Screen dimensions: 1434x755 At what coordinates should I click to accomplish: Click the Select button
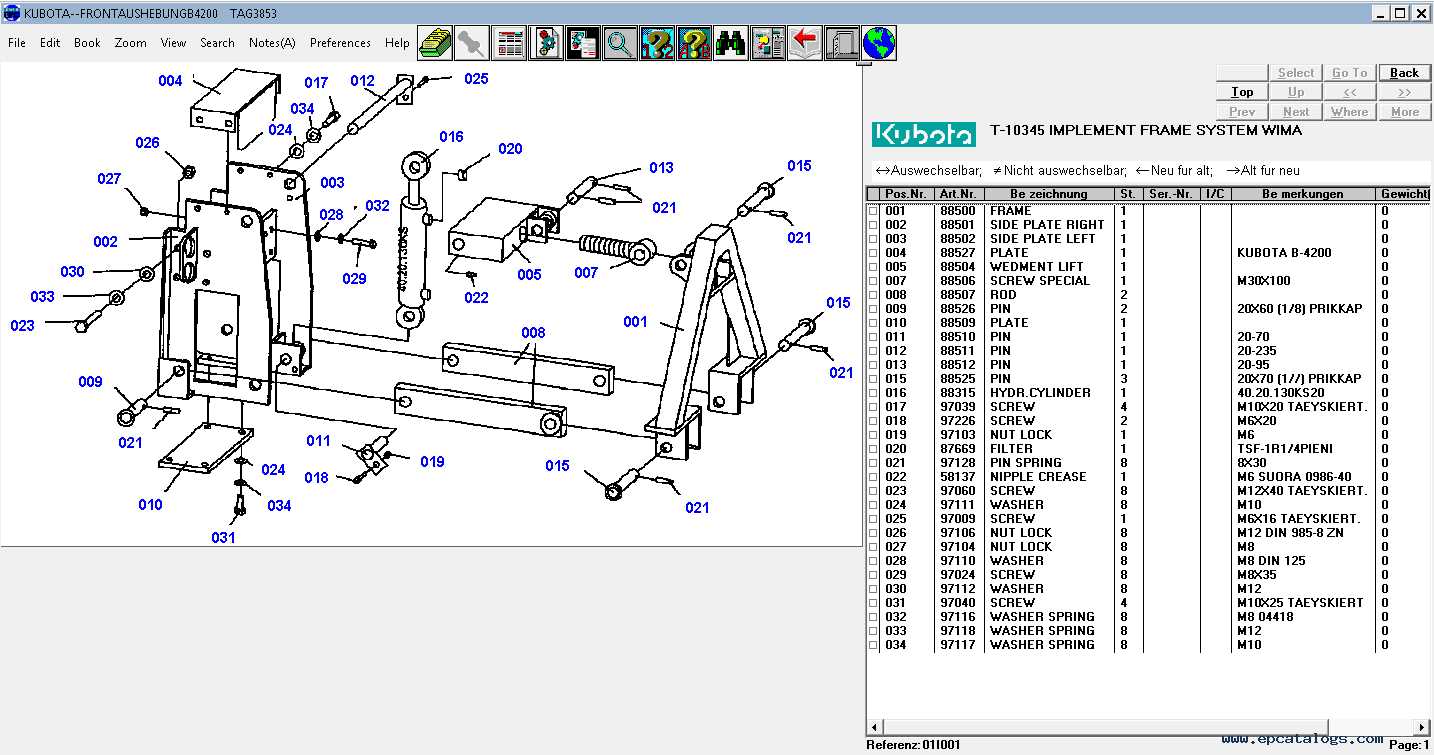point(1296,72)
